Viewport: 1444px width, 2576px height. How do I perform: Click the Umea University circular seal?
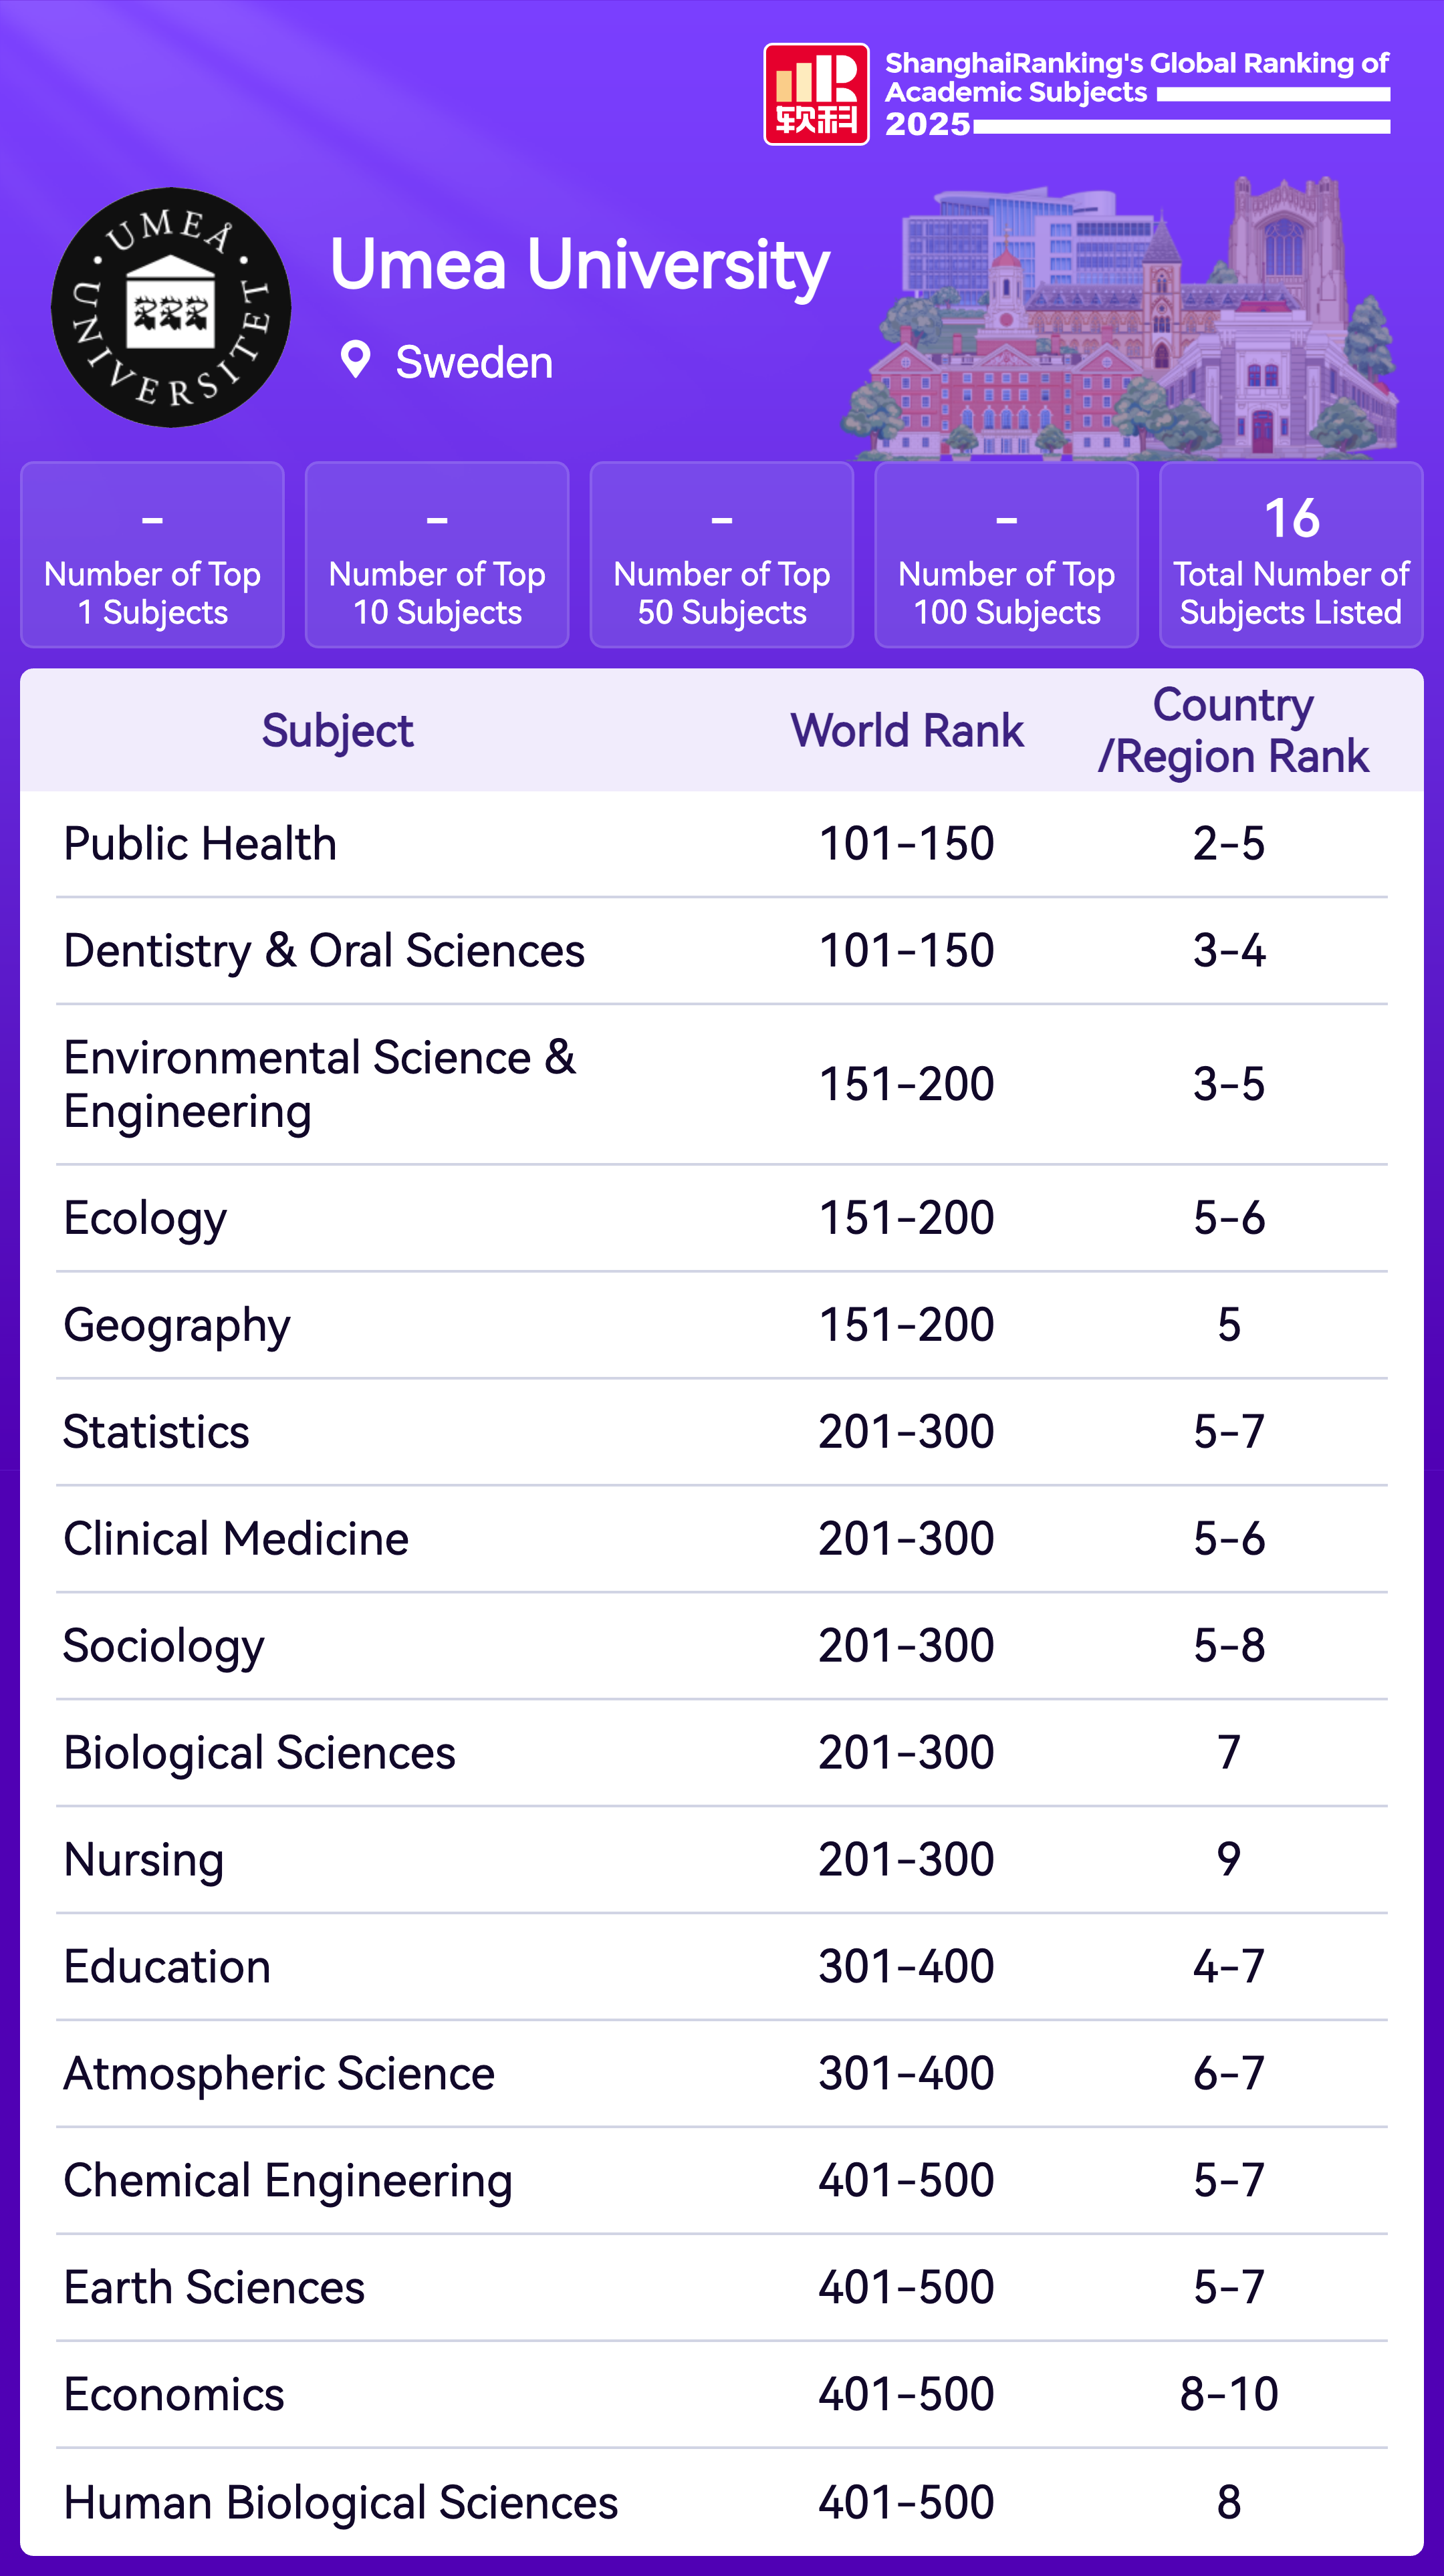(171, 308)
